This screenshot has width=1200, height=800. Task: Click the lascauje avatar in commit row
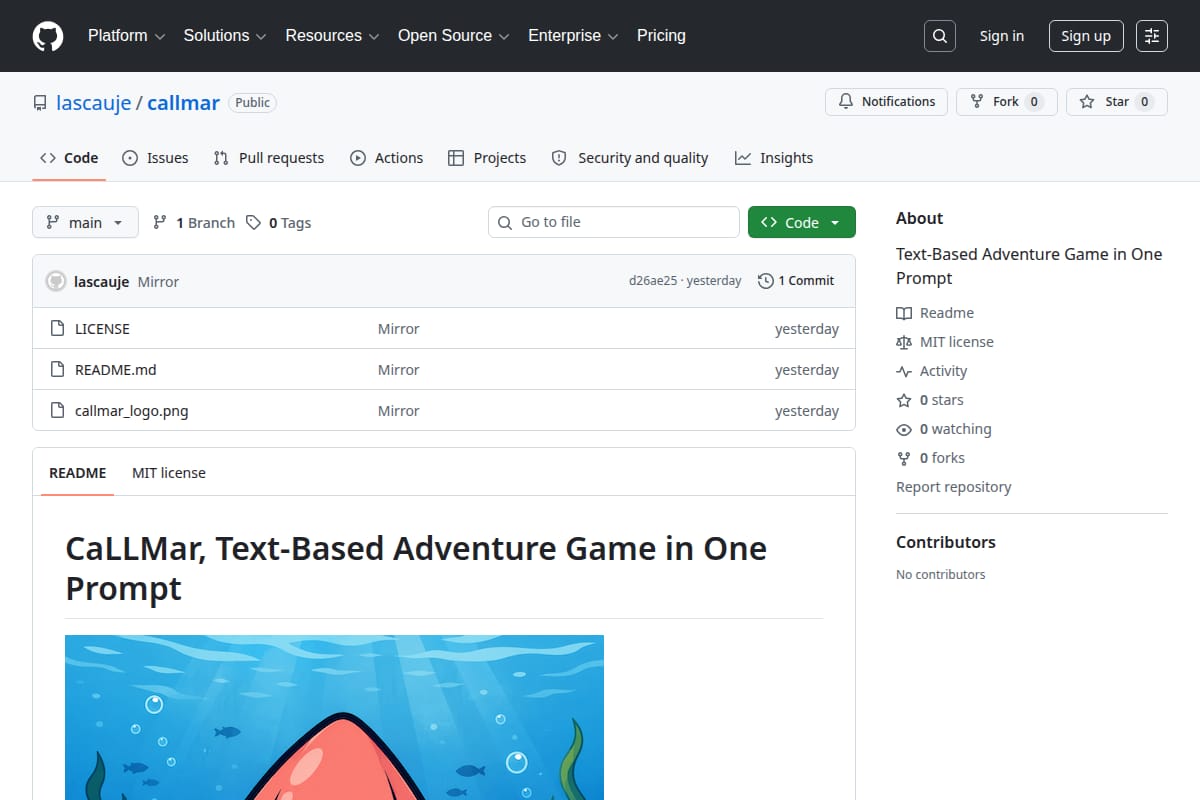[x=56, y=281]
